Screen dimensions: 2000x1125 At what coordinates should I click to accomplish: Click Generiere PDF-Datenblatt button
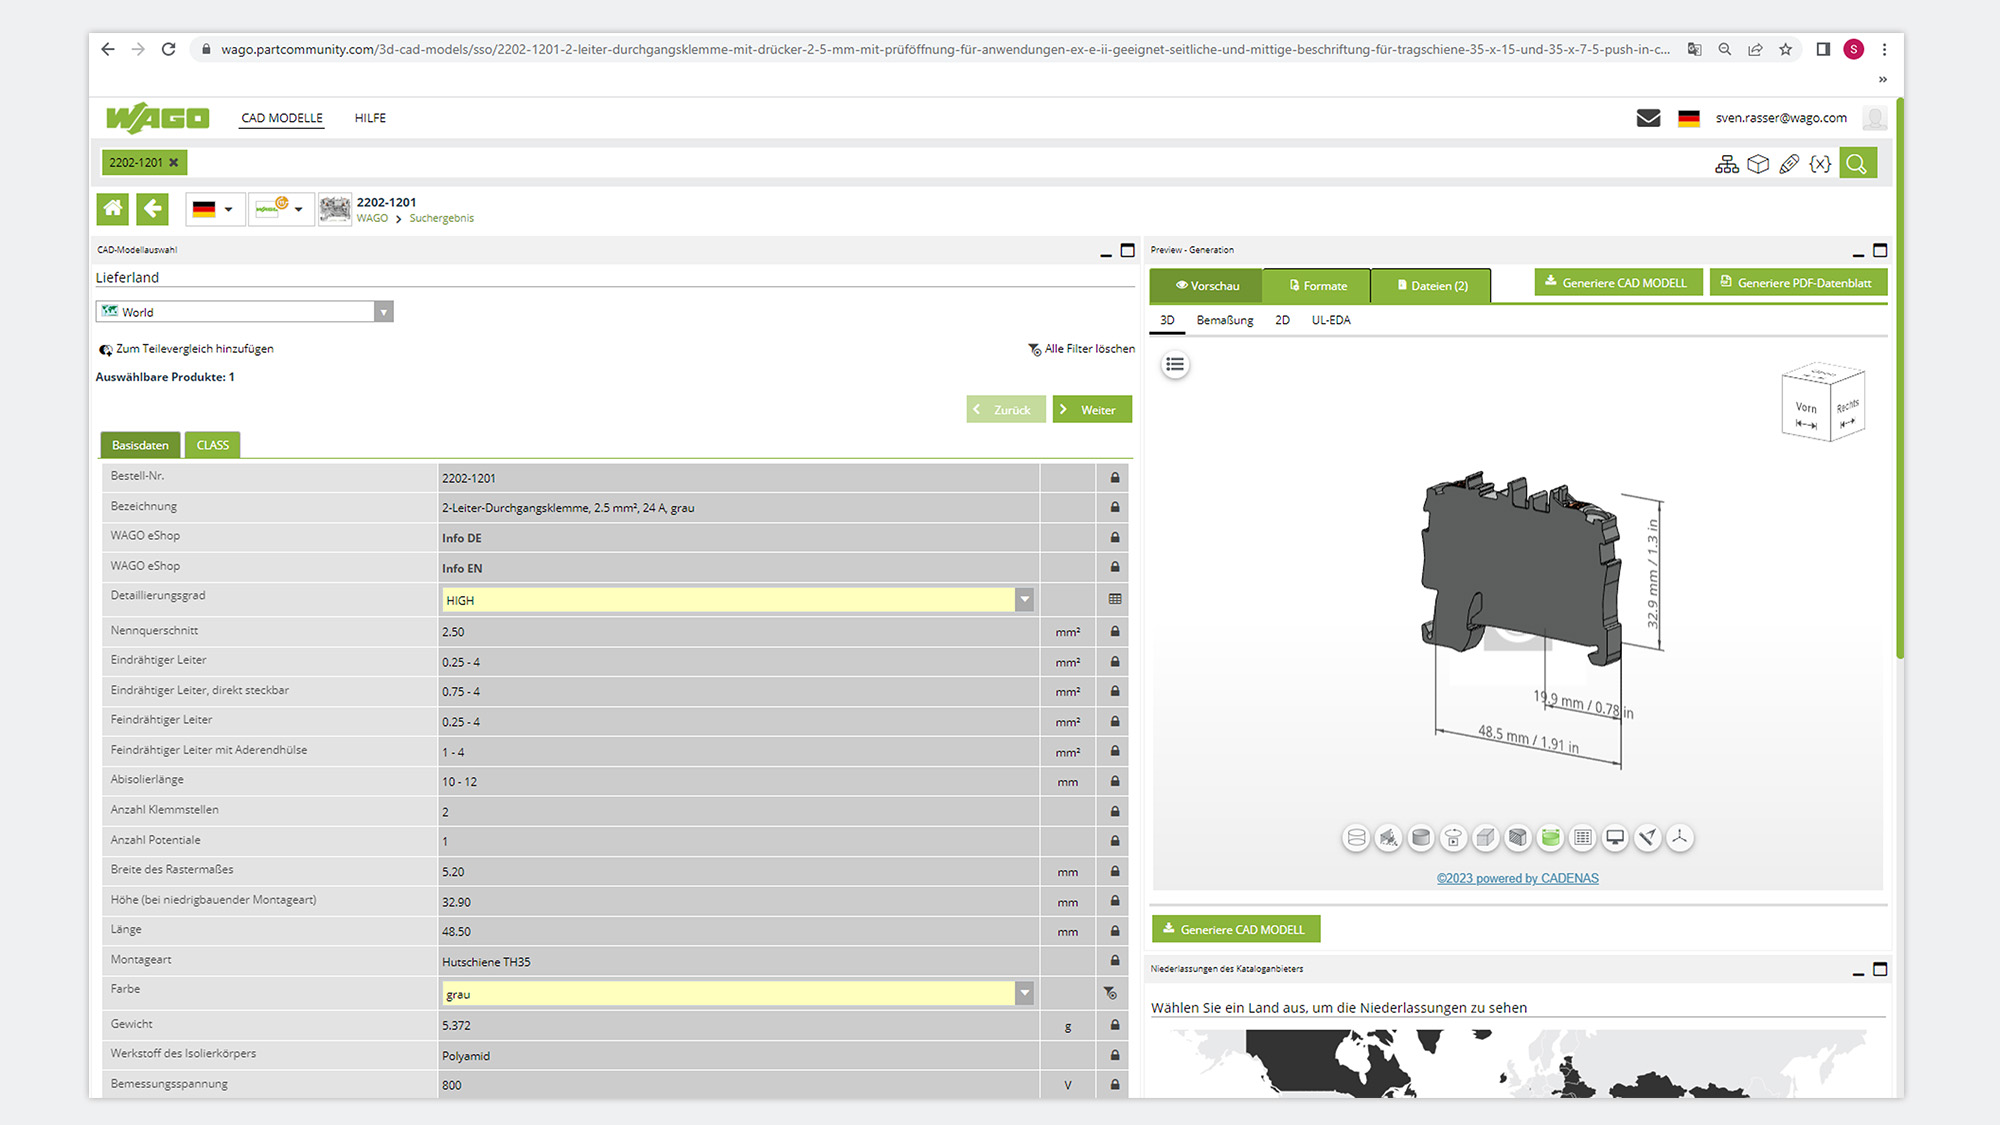click(1798, 283)
